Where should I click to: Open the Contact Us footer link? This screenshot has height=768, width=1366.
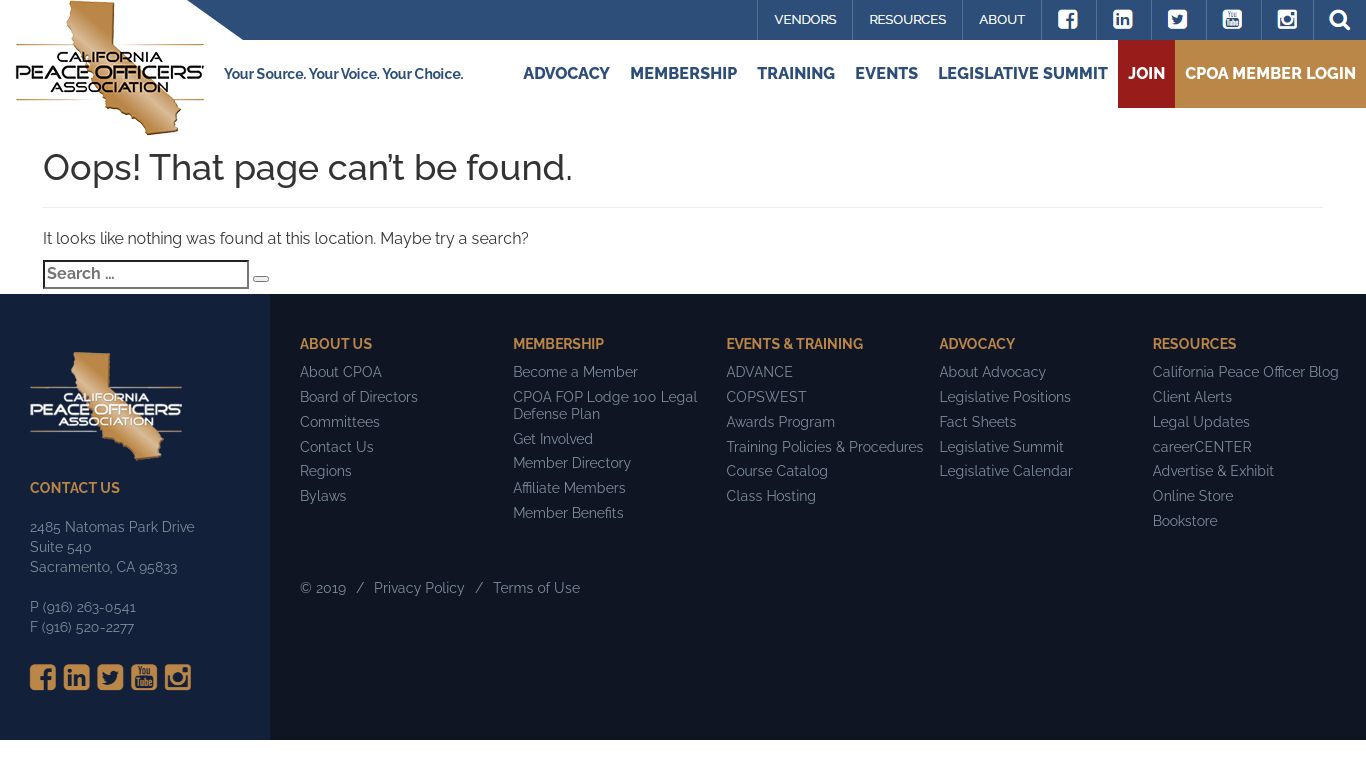337,447
